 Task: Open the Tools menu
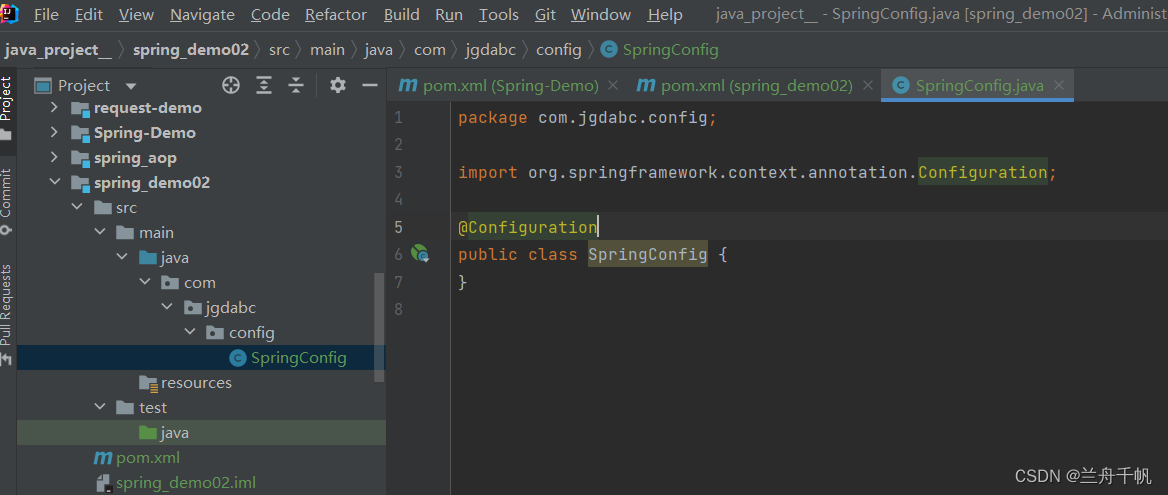click(x=498, y=15)
